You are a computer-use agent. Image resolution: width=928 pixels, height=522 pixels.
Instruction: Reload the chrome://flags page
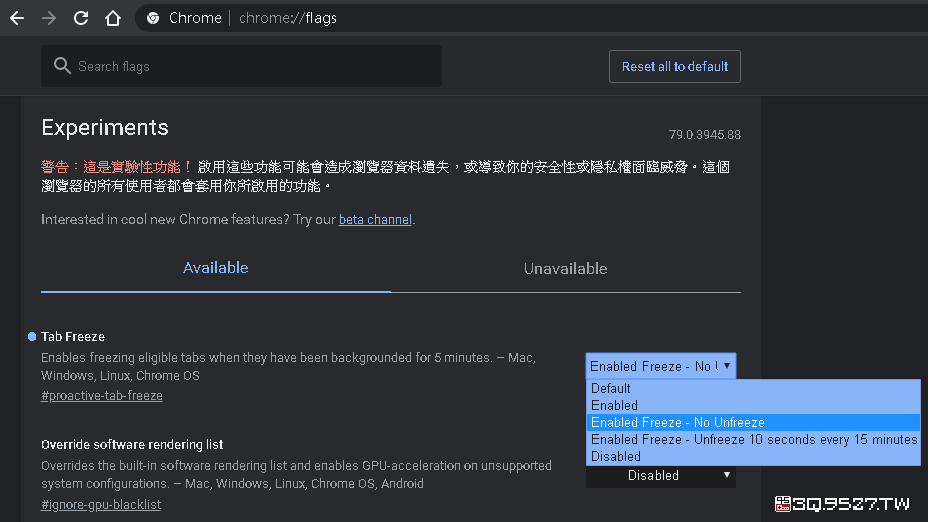81,18
